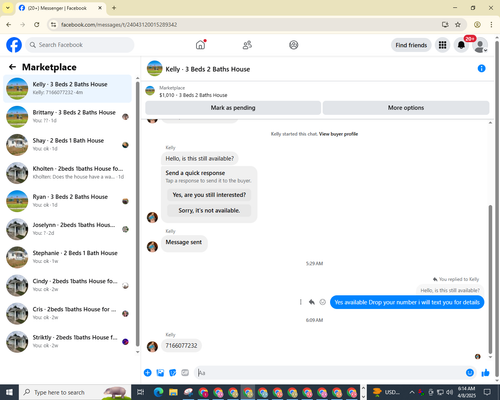Click the phone number message 7166077232

click(181, 346)
